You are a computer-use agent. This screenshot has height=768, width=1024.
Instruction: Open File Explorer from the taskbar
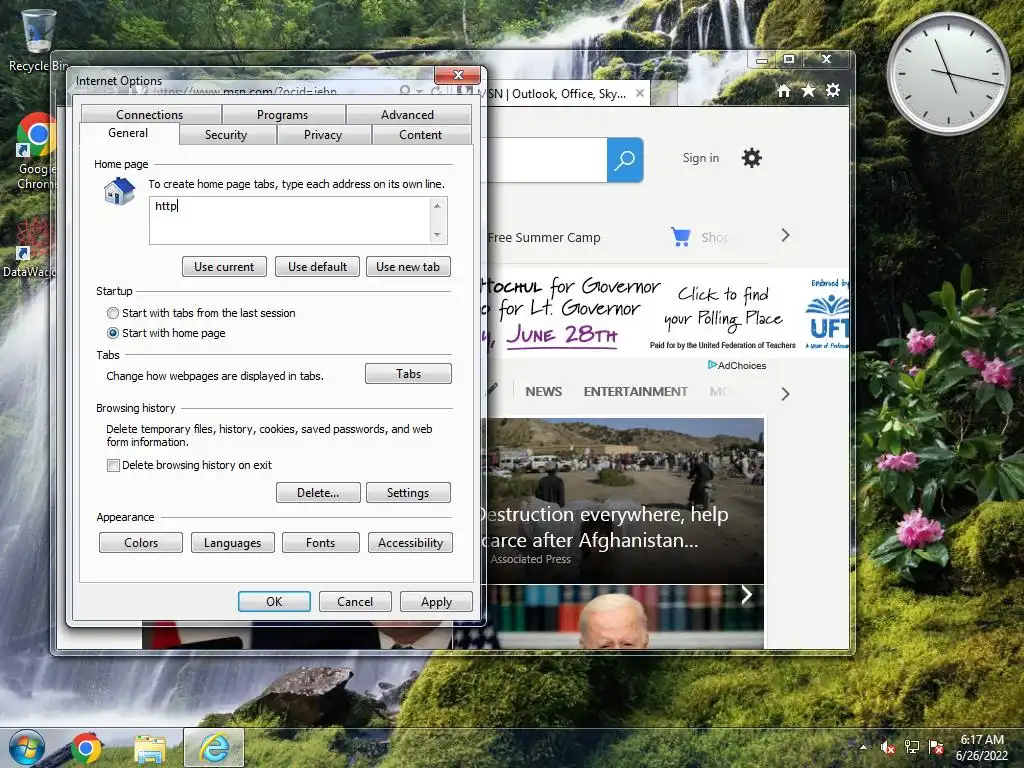coord(150,749)
